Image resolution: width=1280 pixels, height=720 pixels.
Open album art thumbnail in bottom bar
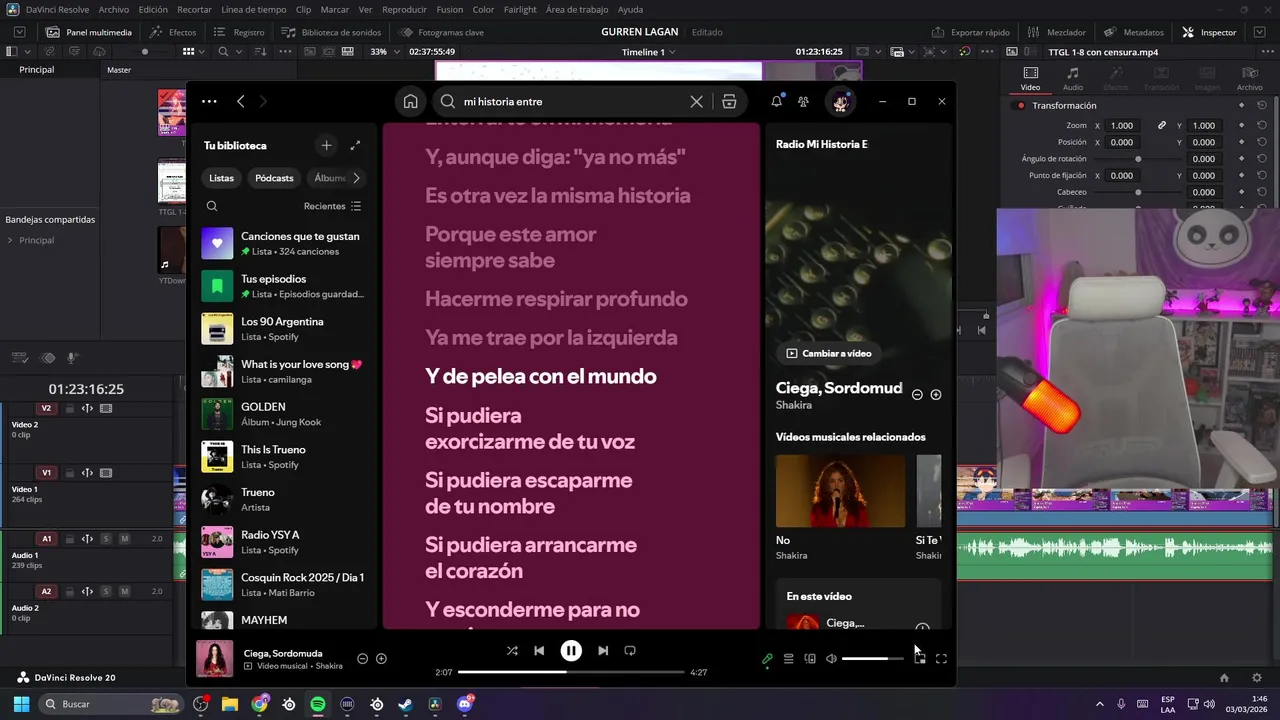click(214, 658)
